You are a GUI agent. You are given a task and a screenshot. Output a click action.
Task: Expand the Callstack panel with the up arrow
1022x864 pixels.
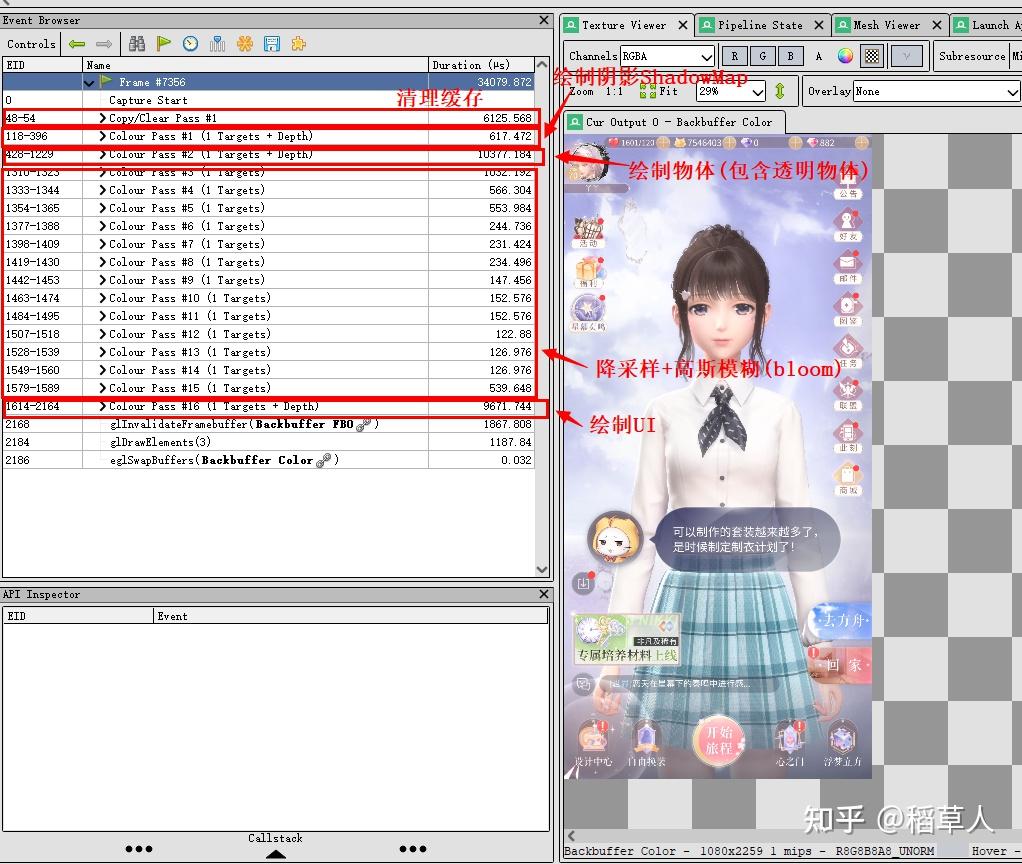276,854
